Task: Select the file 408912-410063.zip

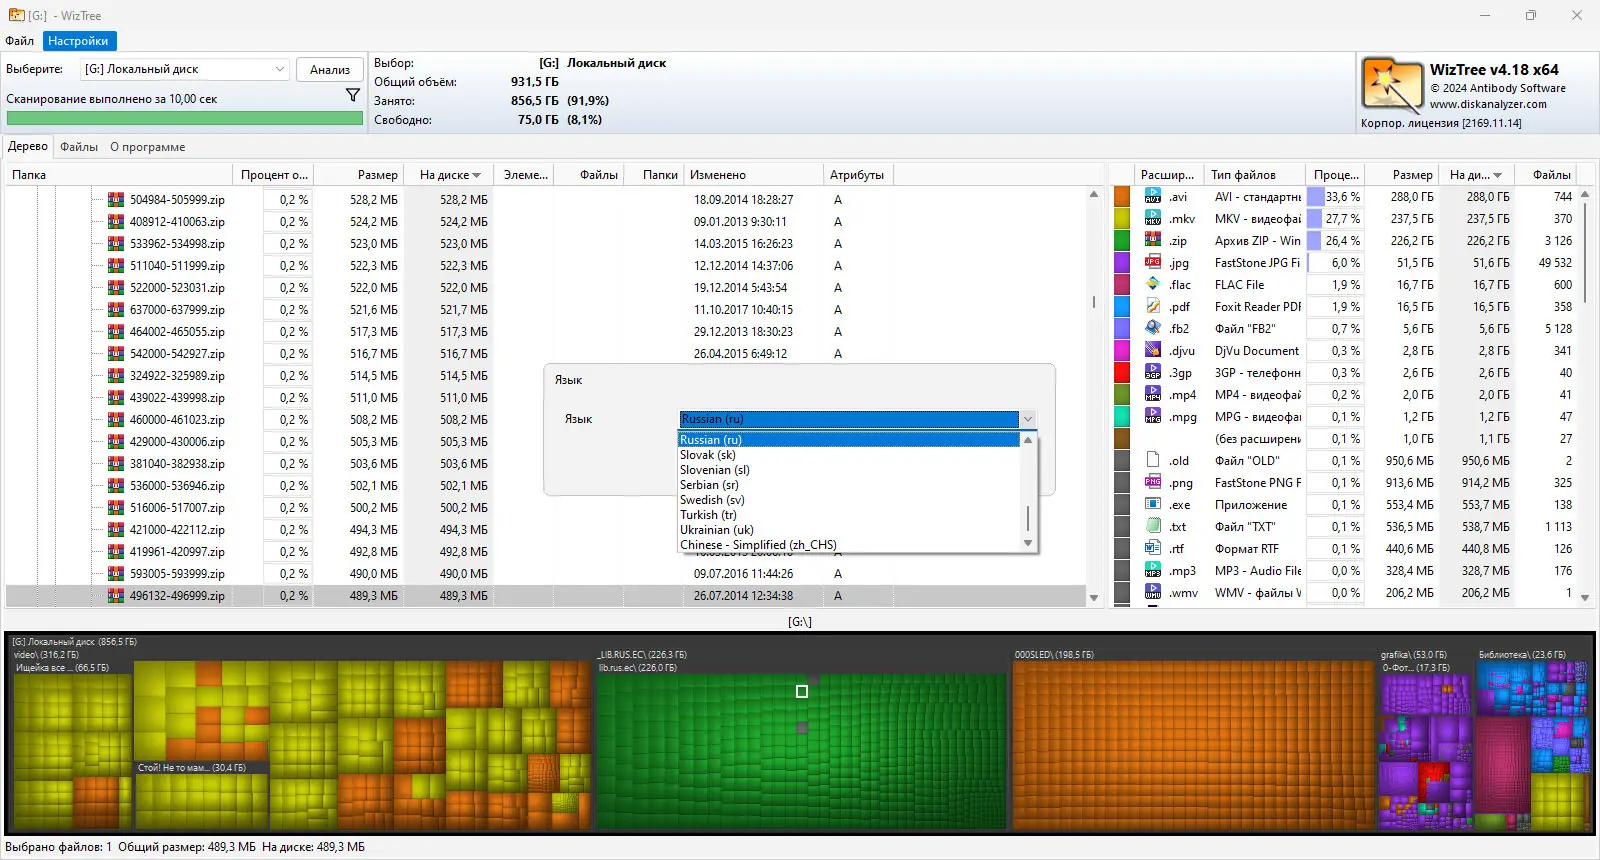Action: [x=177, y=222]
